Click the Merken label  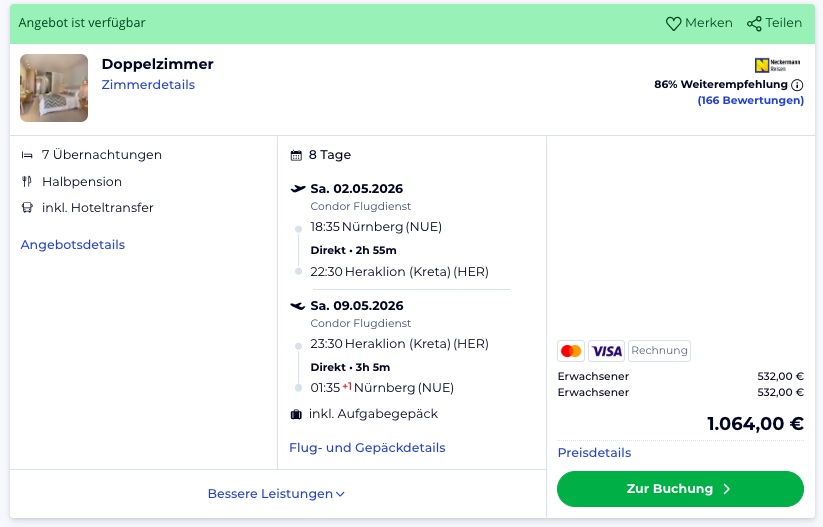click(x=709, y=23)
